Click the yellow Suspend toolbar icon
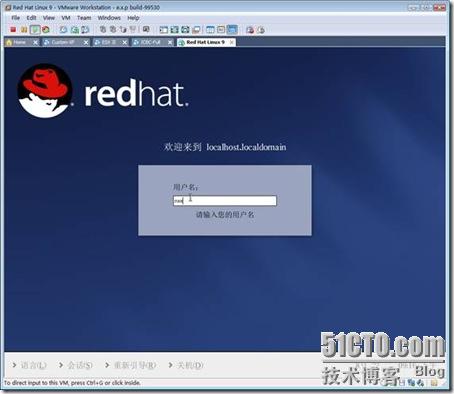454x394 pixels. click(24, 30)
